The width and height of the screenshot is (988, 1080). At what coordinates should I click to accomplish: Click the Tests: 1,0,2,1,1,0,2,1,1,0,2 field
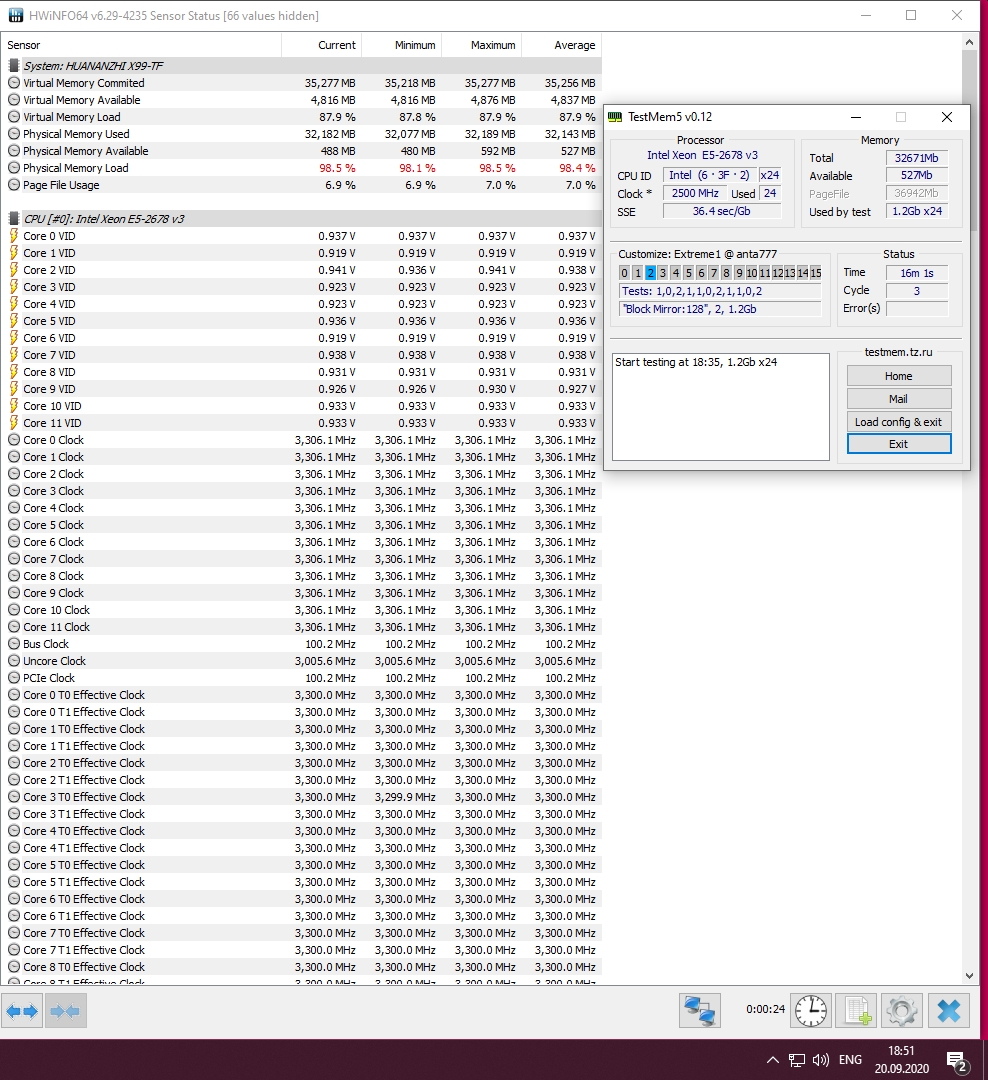point(721,291)
